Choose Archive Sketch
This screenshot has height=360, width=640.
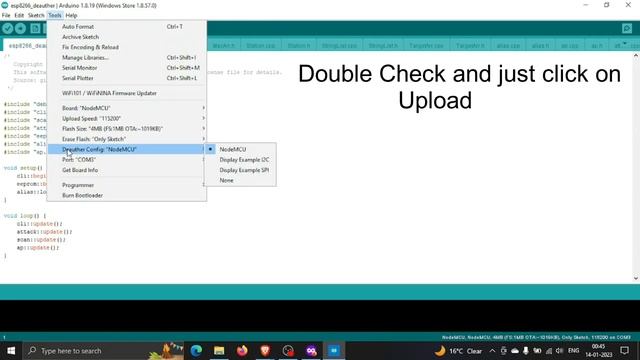click(x=127, y=37)
